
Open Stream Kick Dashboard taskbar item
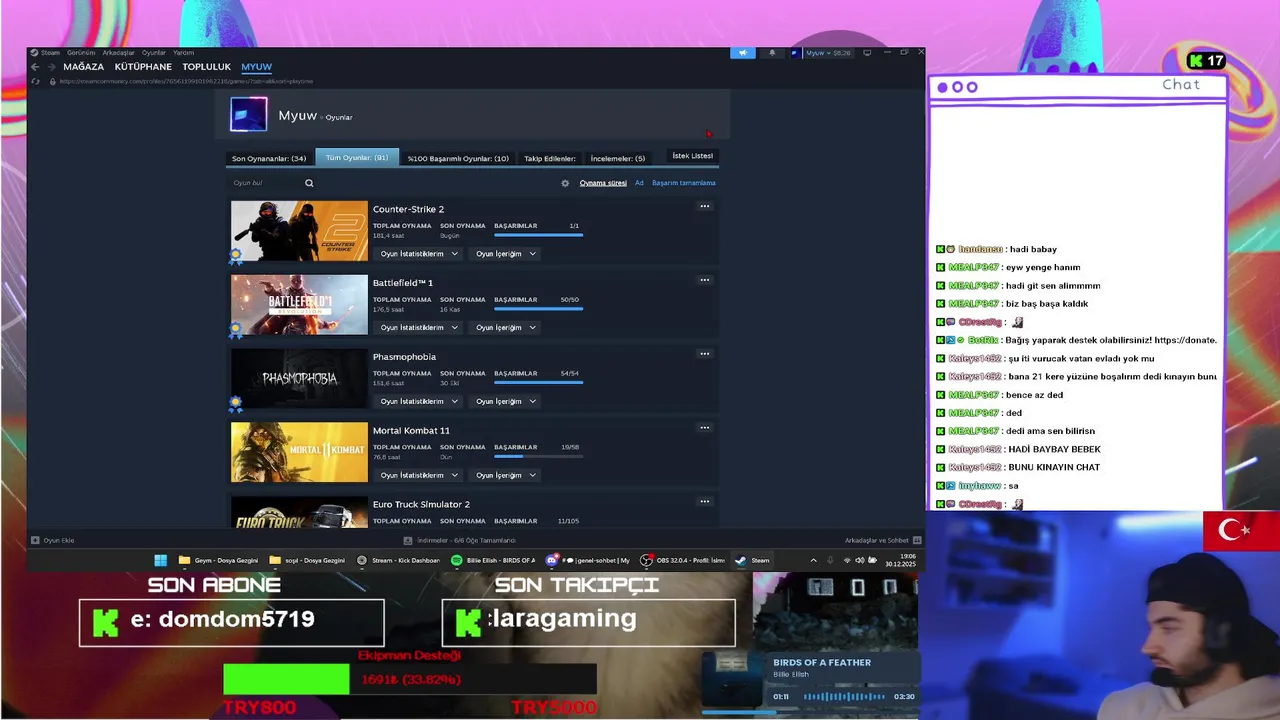coord(399,560)
